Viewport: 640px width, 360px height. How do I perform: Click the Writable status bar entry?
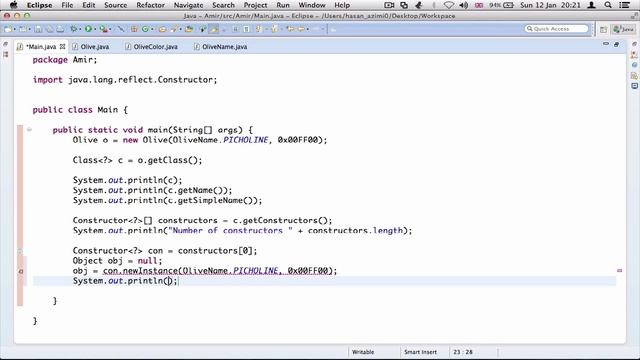point(363,352)
